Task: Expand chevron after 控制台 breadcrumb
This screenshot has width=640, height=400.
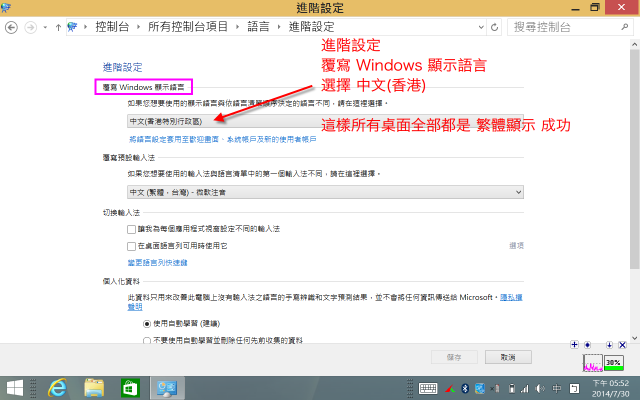Action: click(138, 27)
